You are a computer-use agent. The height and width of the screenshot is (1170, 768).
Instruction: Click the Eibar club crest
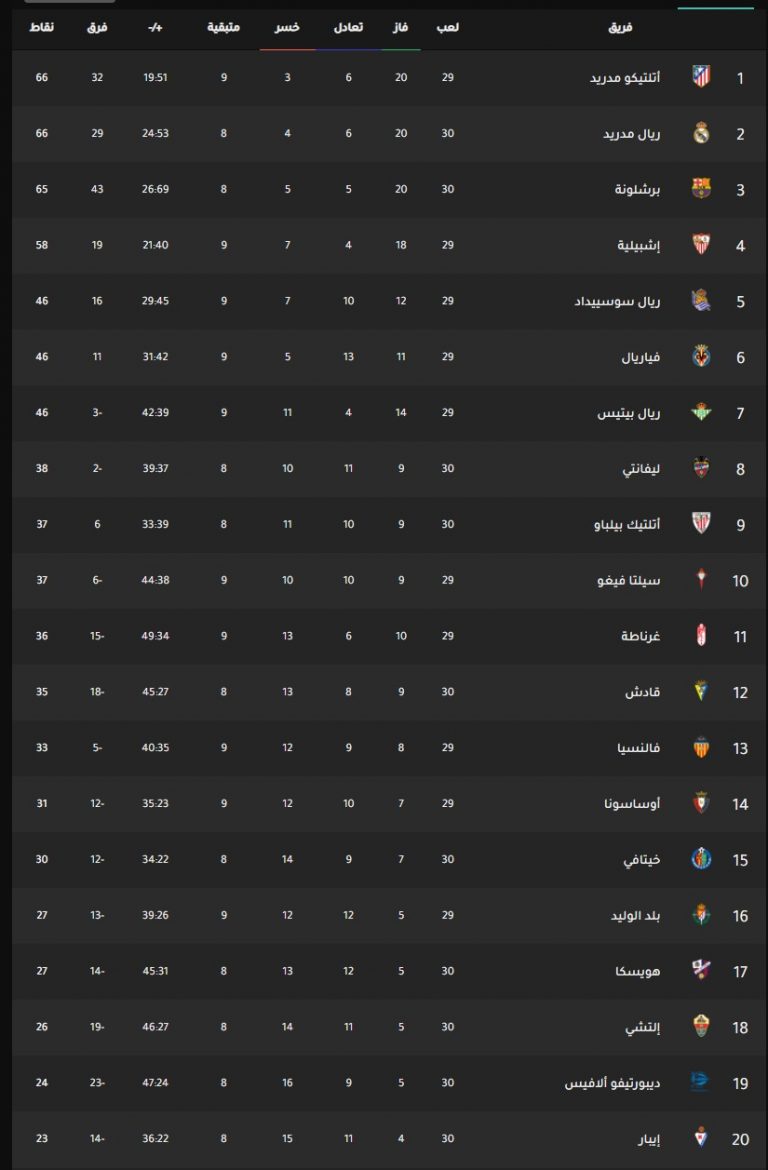tap(701, 1137)
